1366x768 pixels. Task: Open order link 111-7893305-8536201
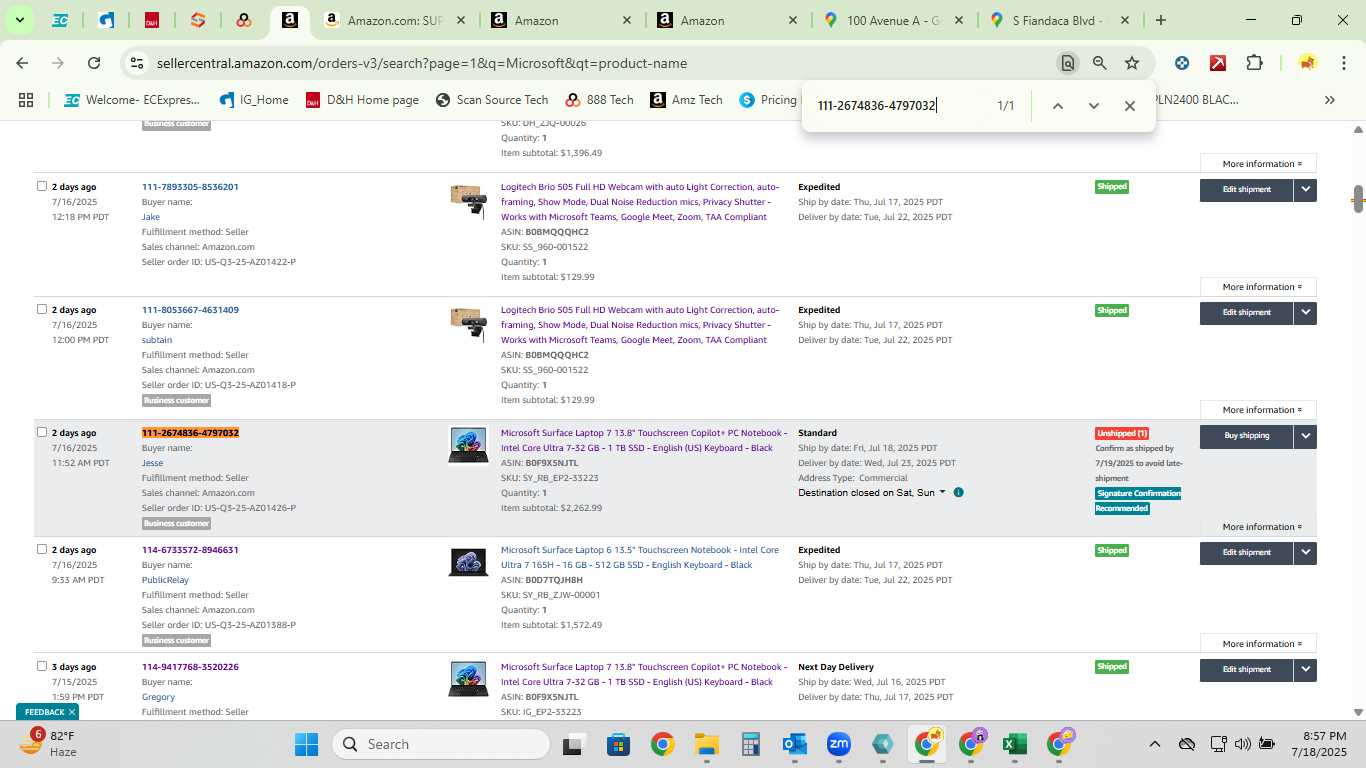(190, 187)
